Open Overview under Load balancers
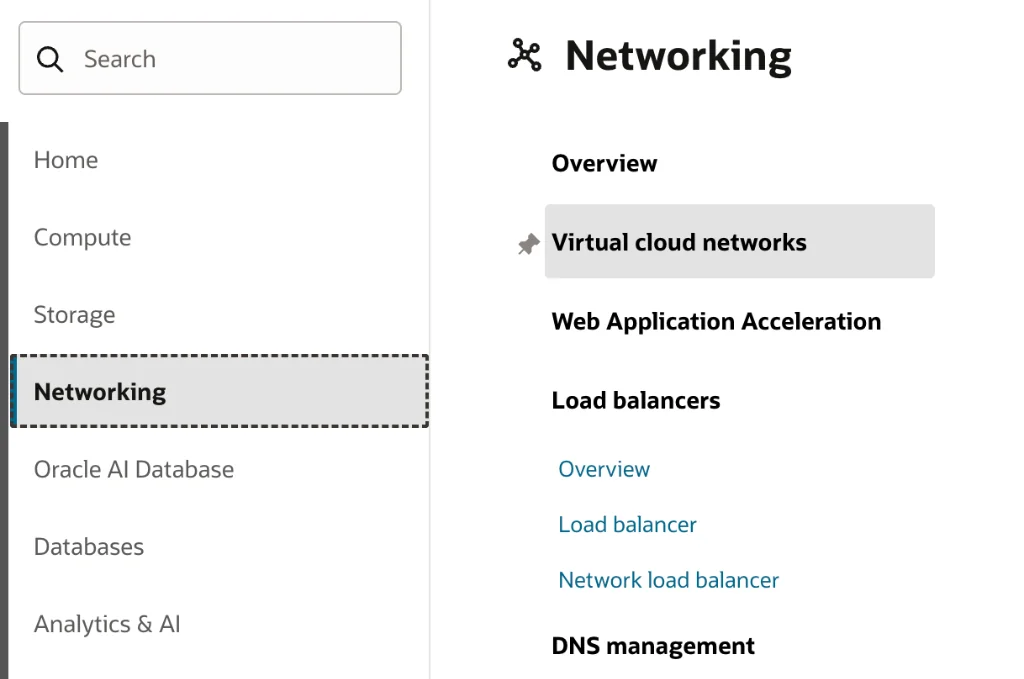1024x679 pixels. click(604, 468)
